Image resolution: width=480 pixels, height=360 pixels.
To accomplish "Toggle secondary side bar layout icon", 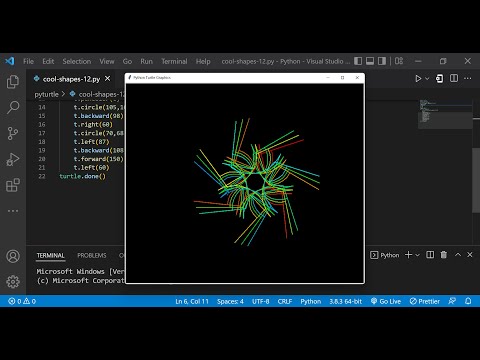I will click(382, 61).
